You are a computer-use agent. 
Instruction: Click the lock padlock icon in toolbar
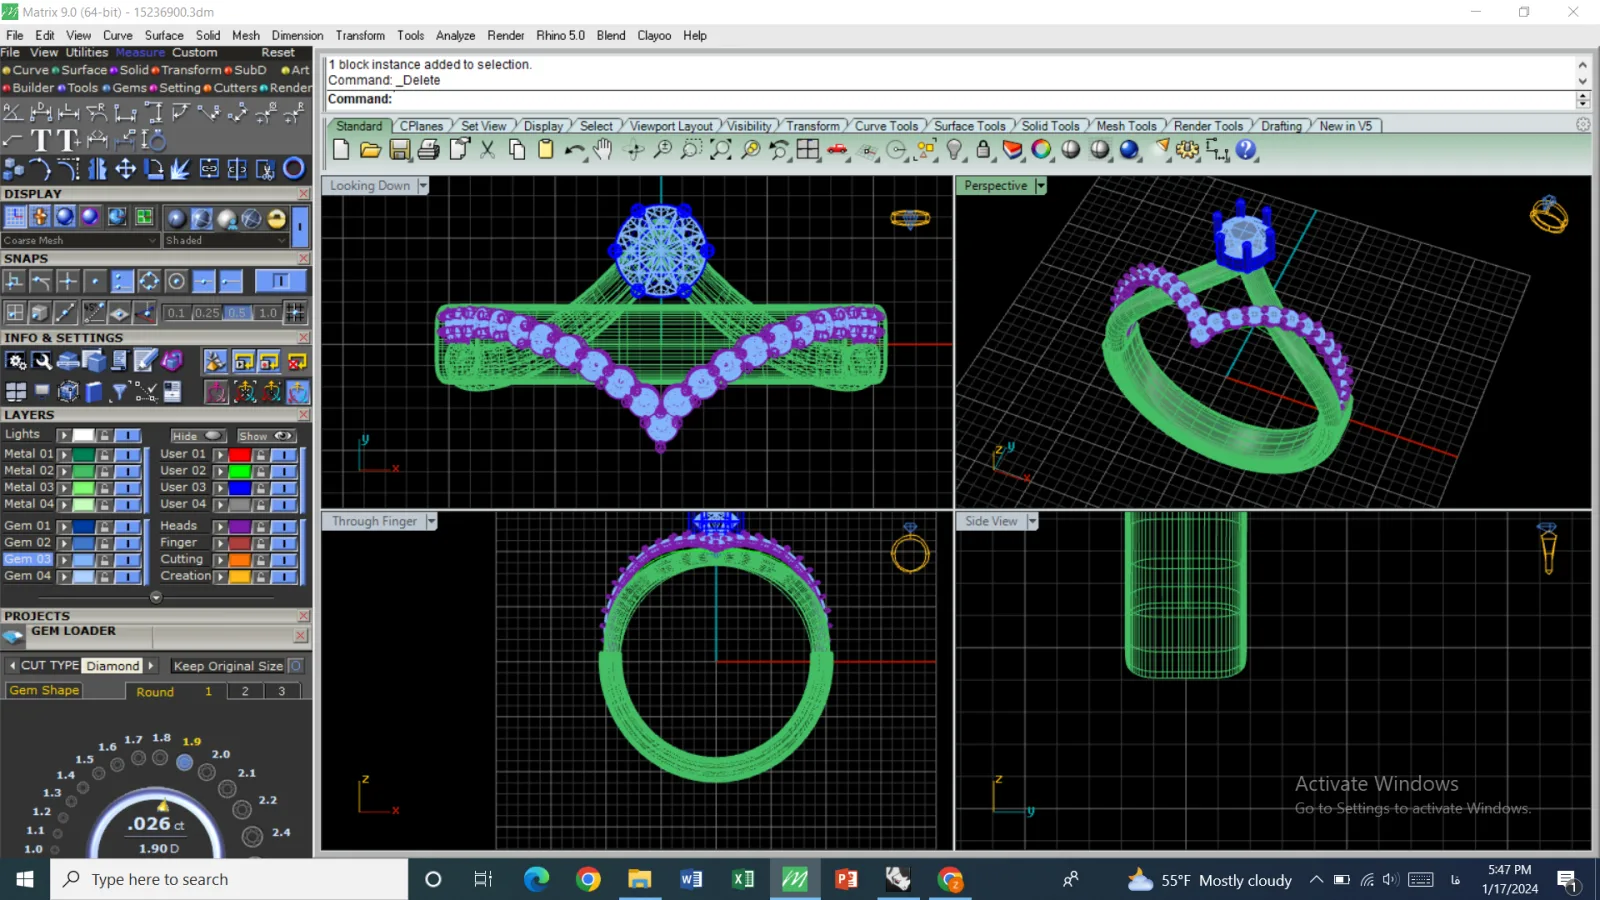coord(983,150)
